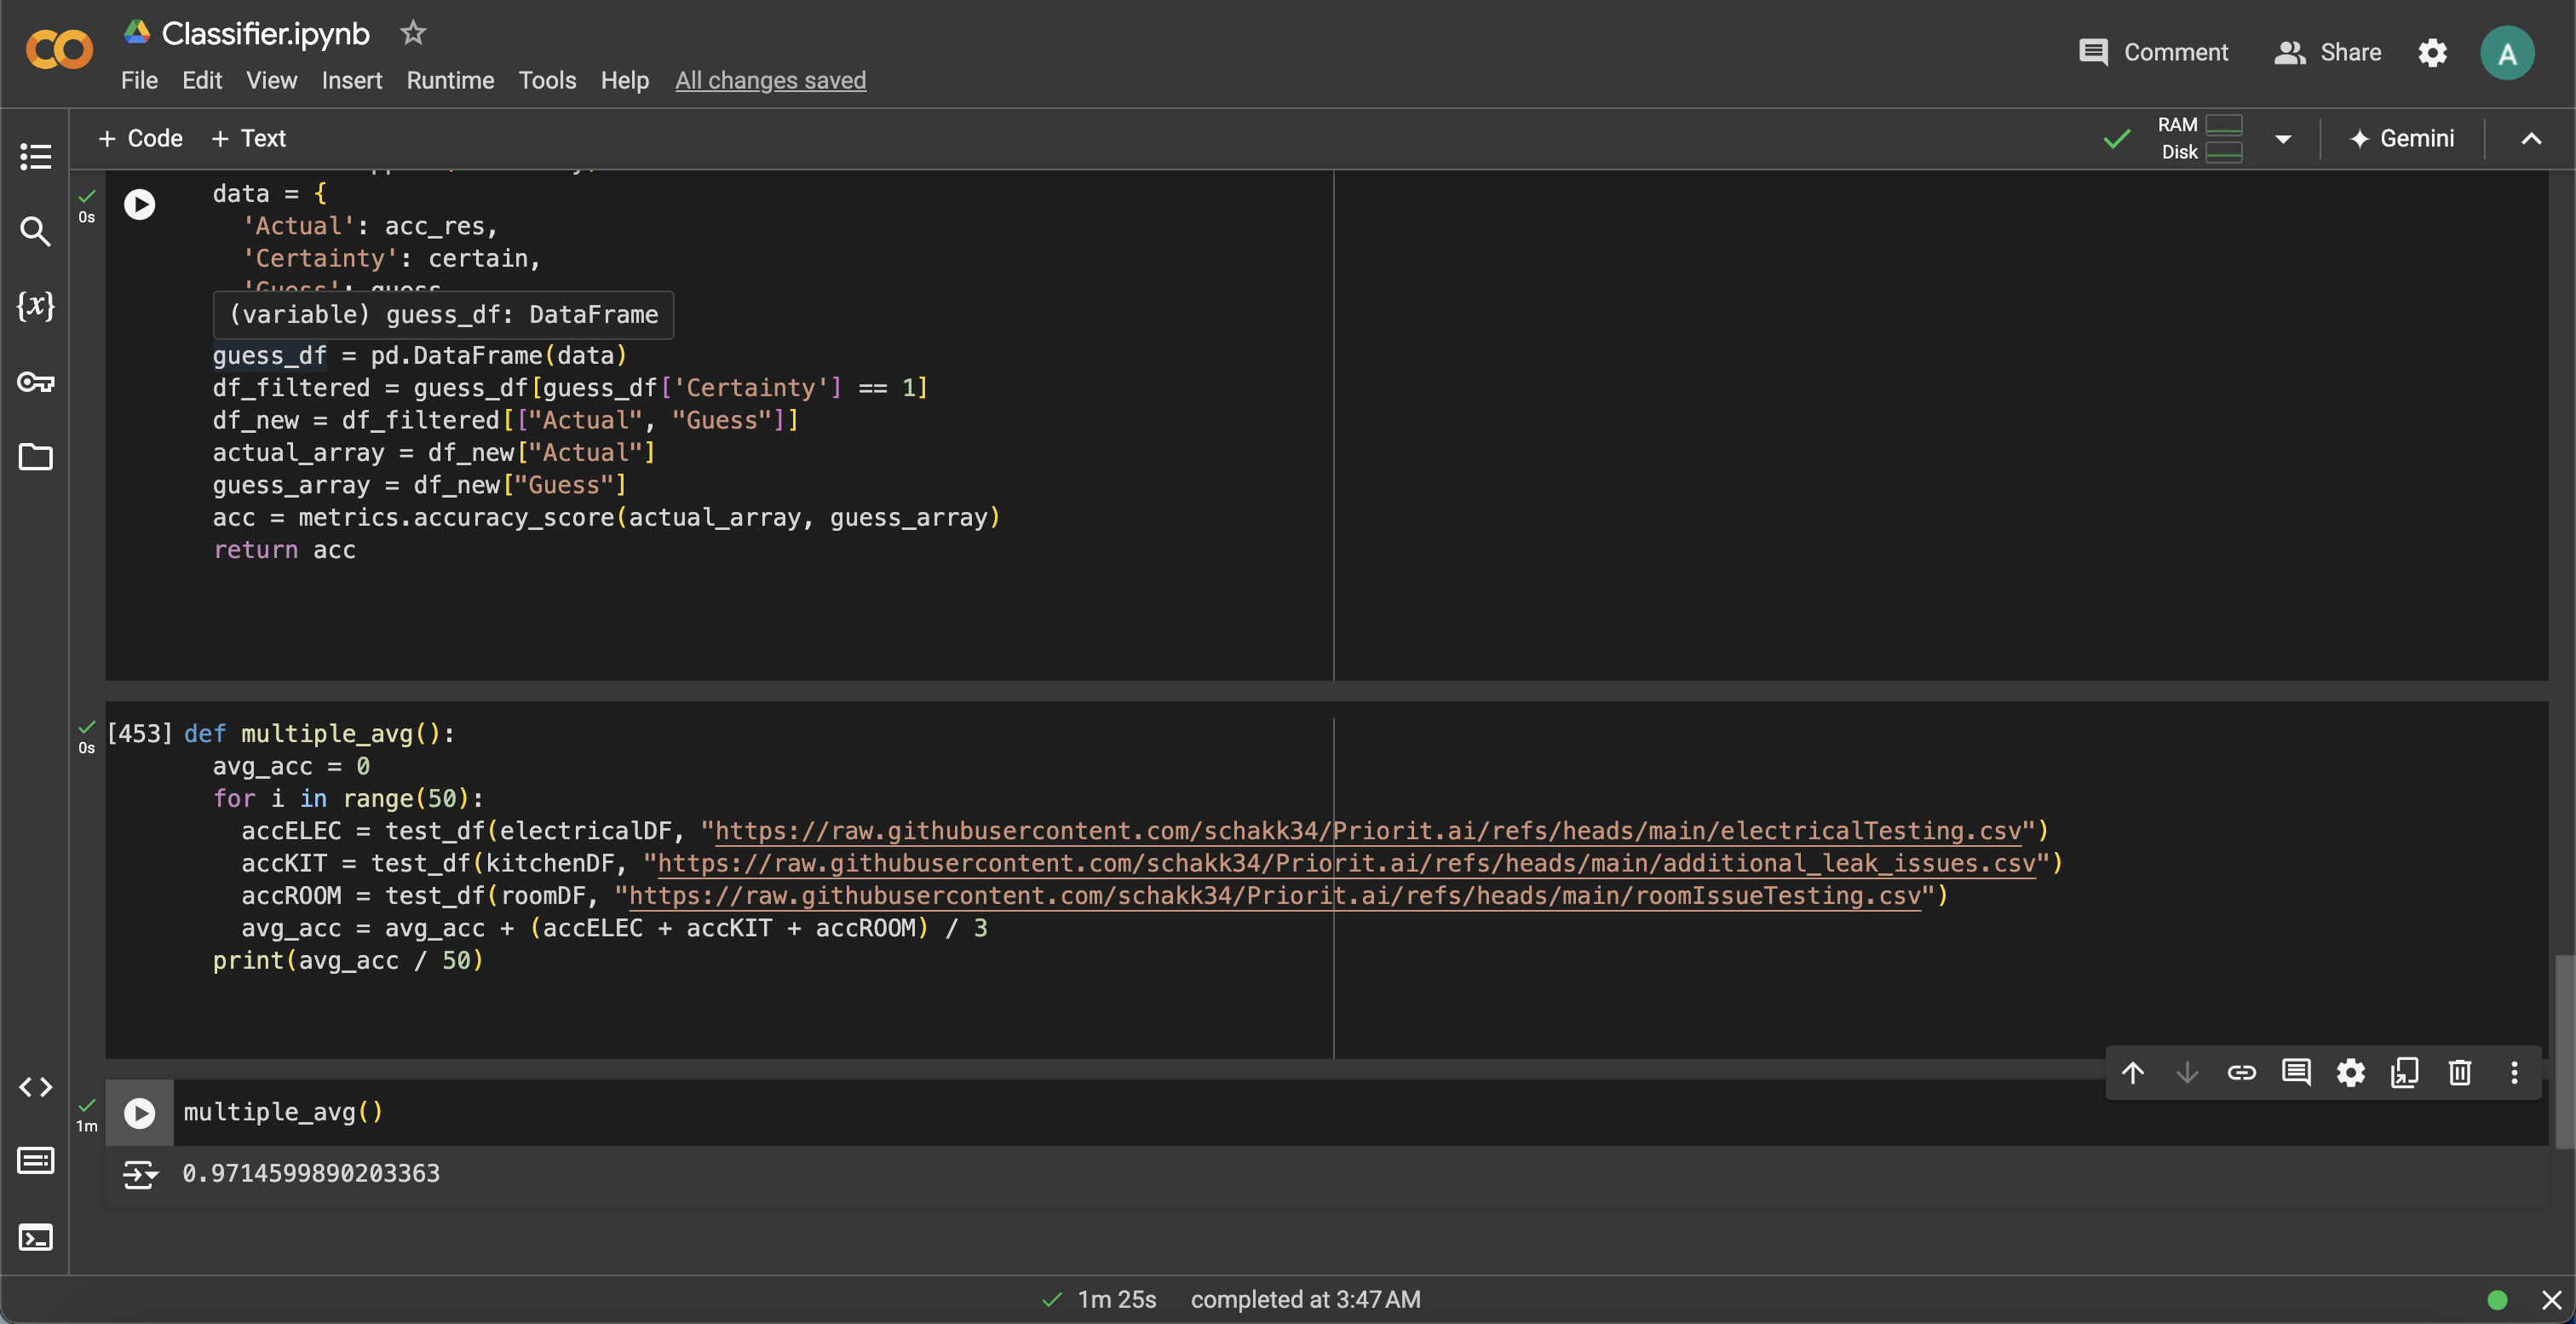Open the terminal panel icon
2576x1324 pixels.
(x=35, y=1237)
